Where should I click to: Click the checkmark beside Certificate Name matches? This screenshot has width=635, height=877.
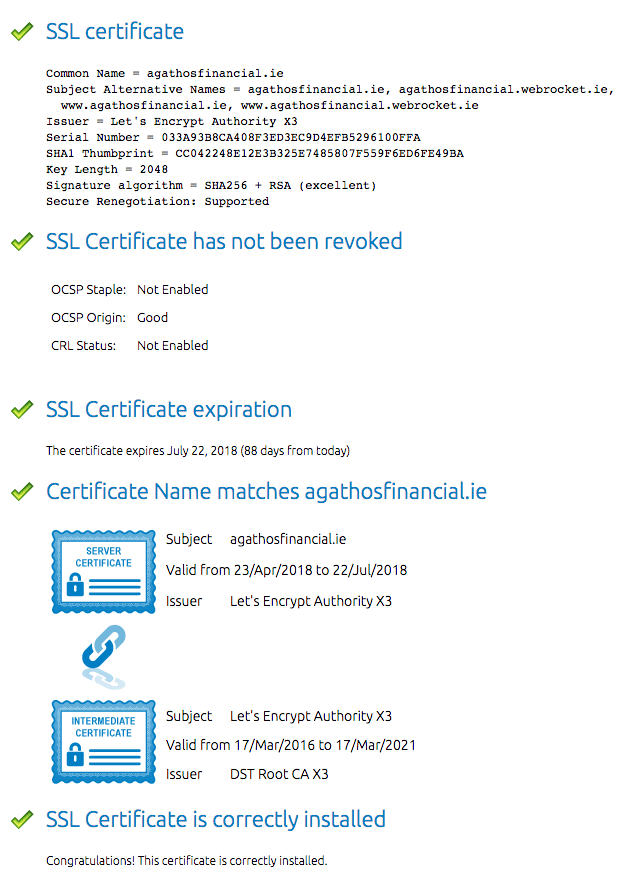click(22, 492)
